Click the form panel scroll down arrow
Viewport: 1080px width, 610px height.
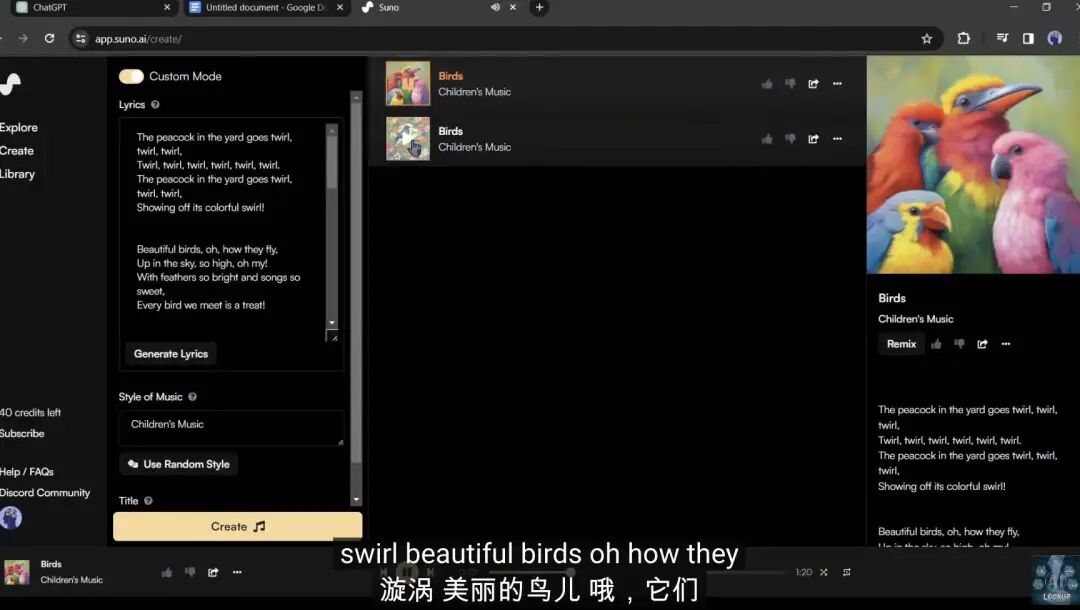[x=356, y=500]
